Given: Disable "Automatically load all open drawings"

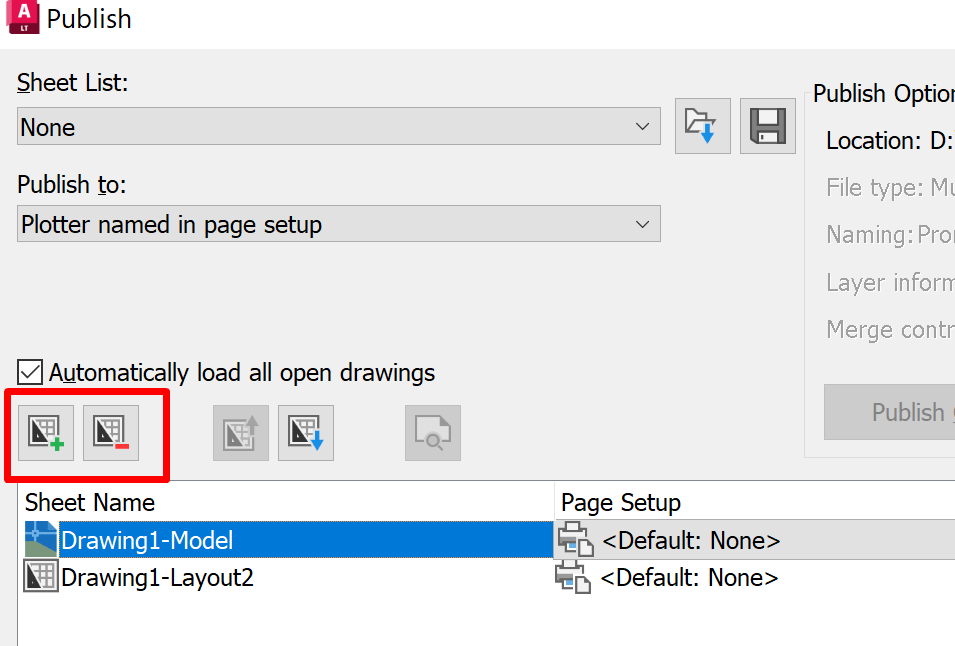Looking at the screenshot, I should (x=30, y=372).
